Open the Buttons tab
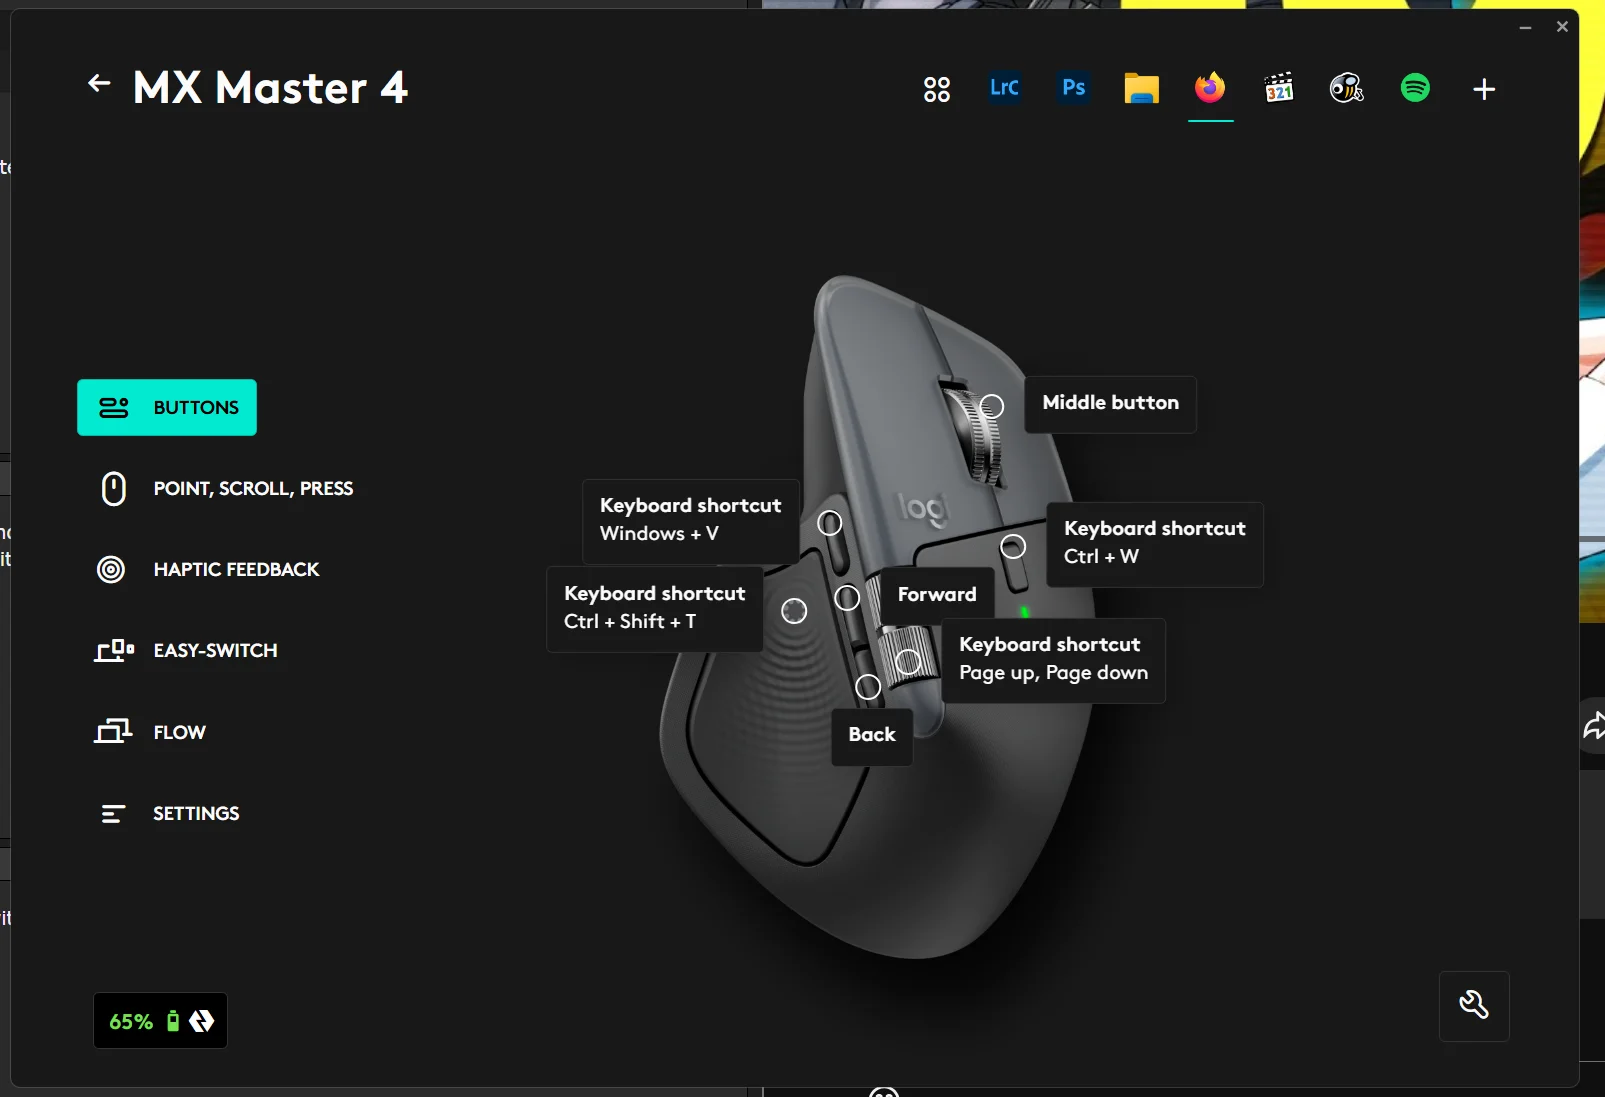 click(x=167, y=407)
